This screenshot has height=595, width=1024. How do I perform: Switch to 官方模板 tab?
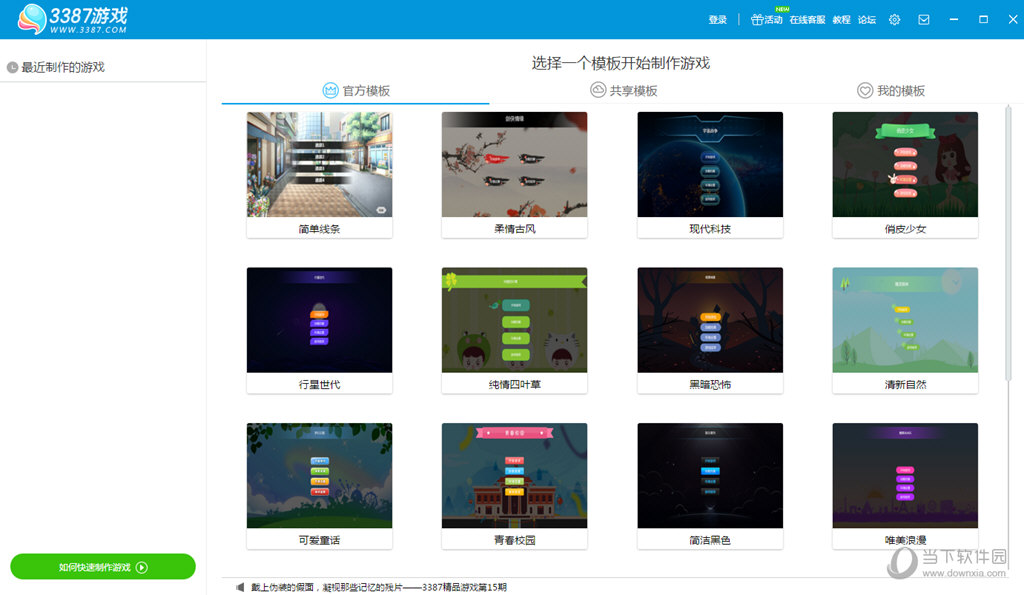click(356, 91)
